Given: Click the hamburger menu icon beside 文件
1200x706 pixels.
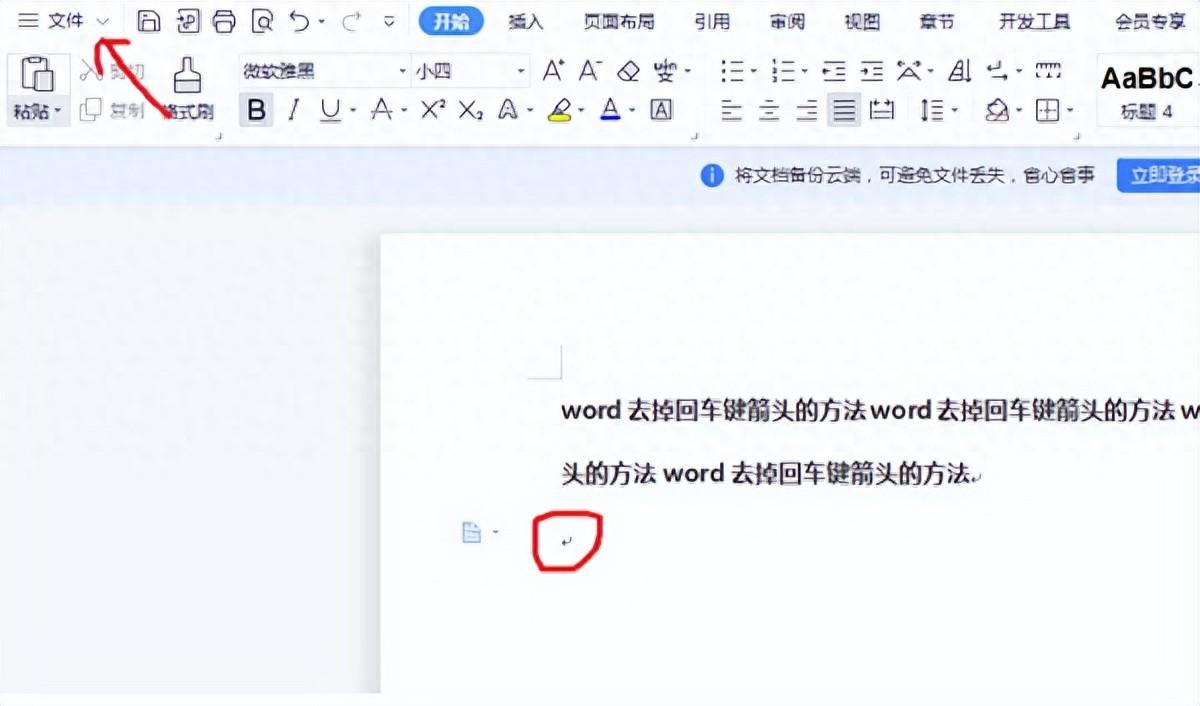Looking at the screenshot, I should coord(29,21).
